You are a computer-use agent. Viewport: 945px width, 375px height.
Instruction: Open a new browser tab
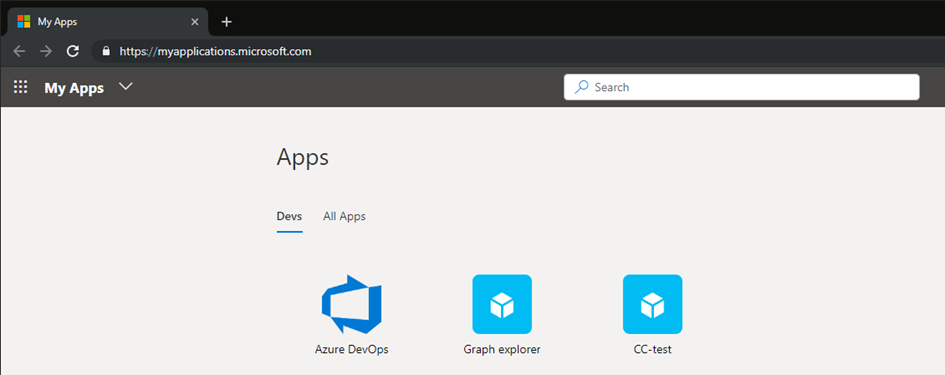(x=226, y=22)
